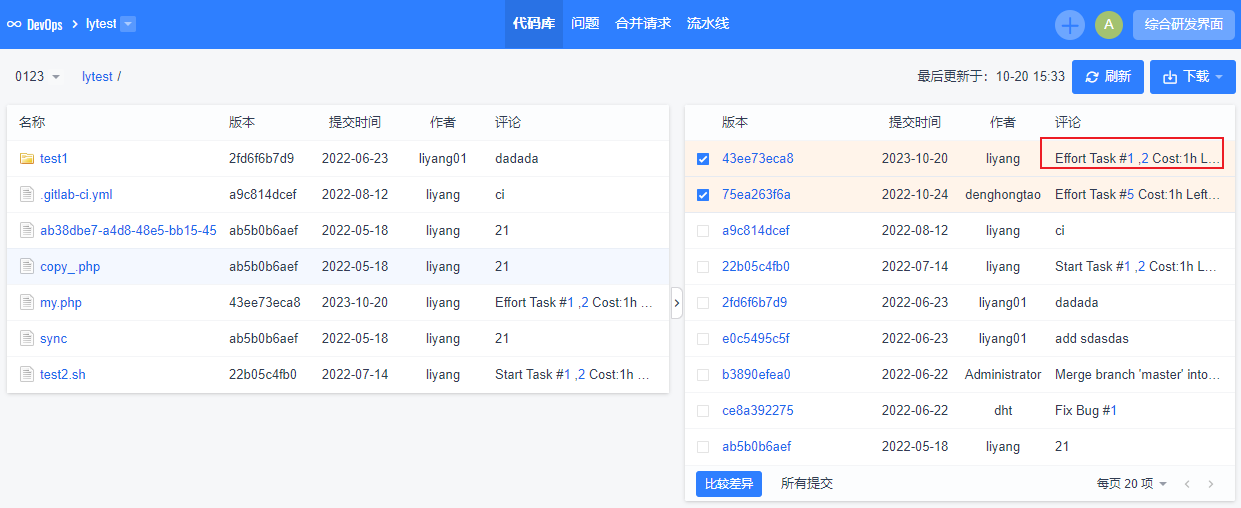Viewport: 1241px width, 508px height.
Task: Click the blue plus icon in header
Action: [x=1070, y=25]
